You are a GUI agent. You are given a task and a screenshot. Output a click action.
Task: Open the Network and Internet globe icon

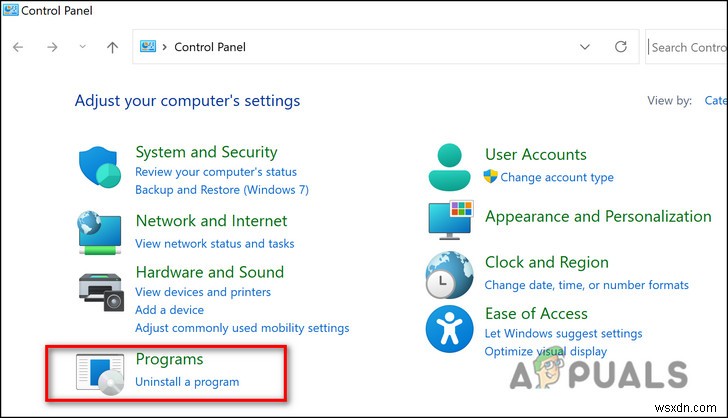pyautogui.click(x=101, y=231)
